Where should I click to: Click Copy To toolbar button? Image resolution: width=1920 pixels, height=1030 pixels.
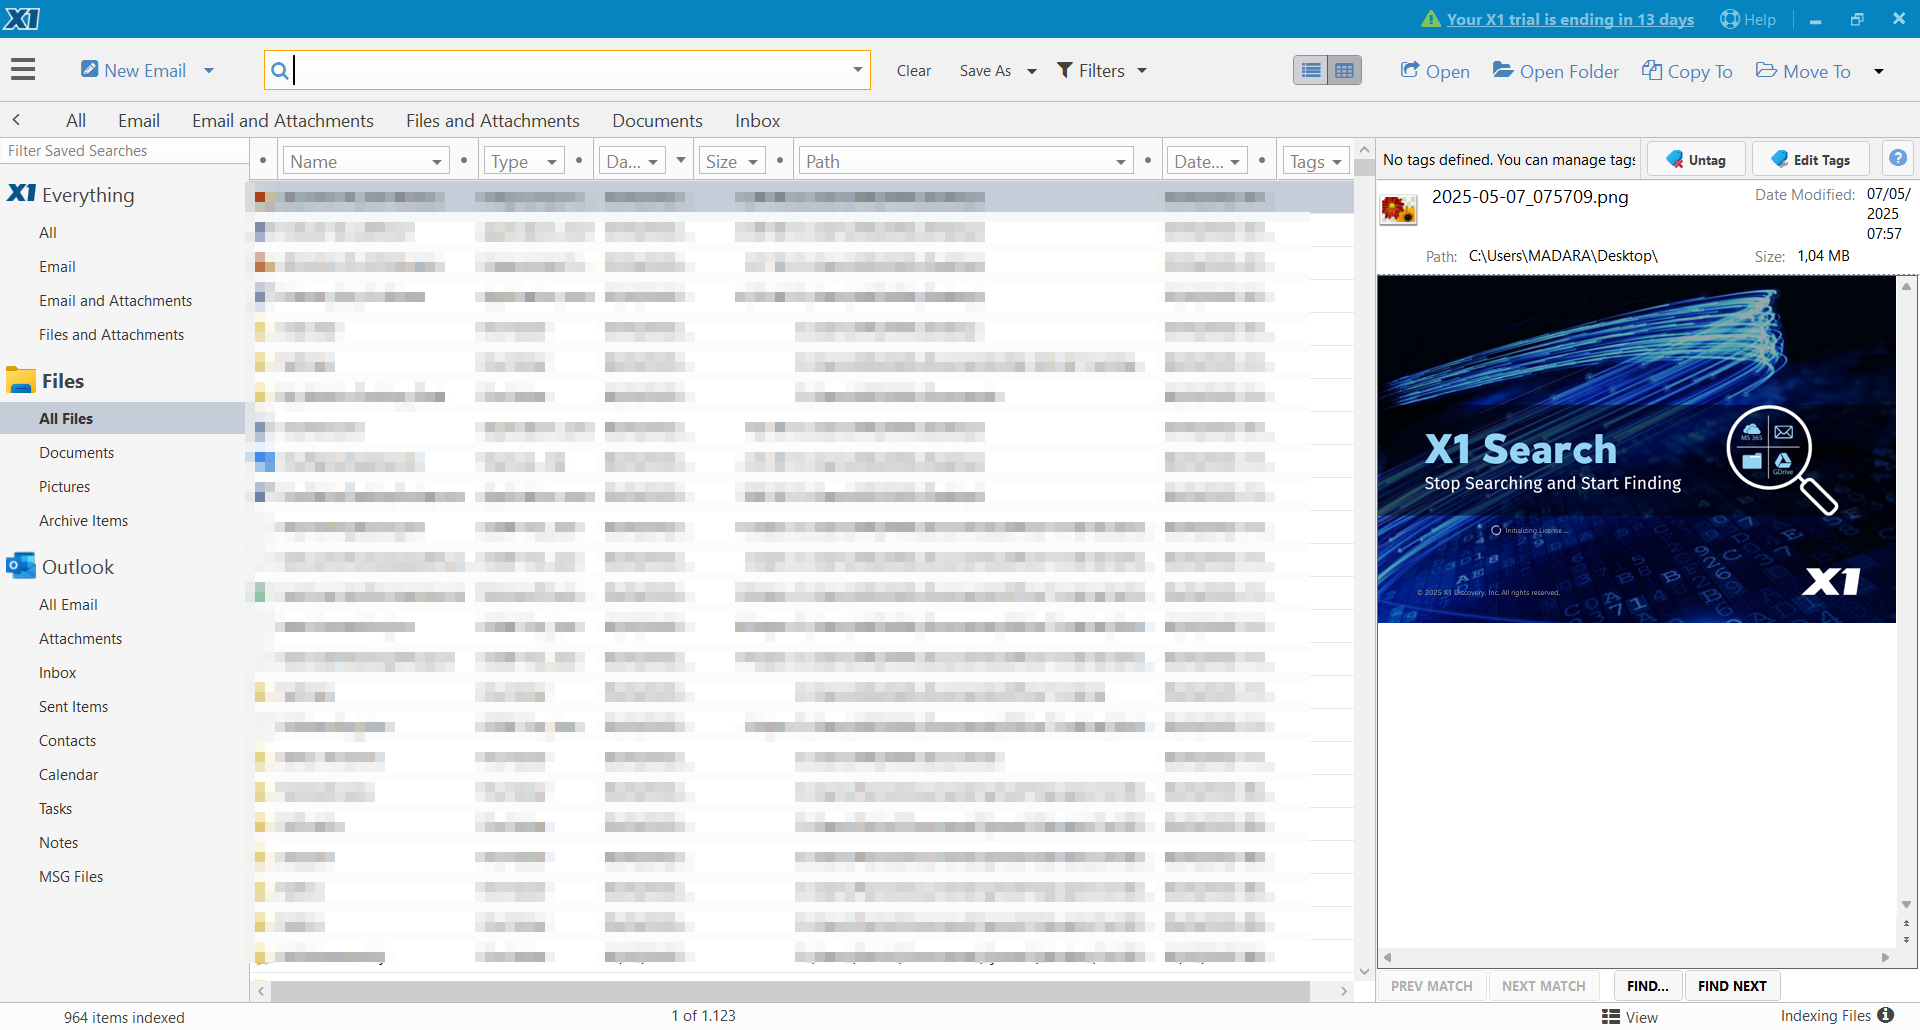1687,71
